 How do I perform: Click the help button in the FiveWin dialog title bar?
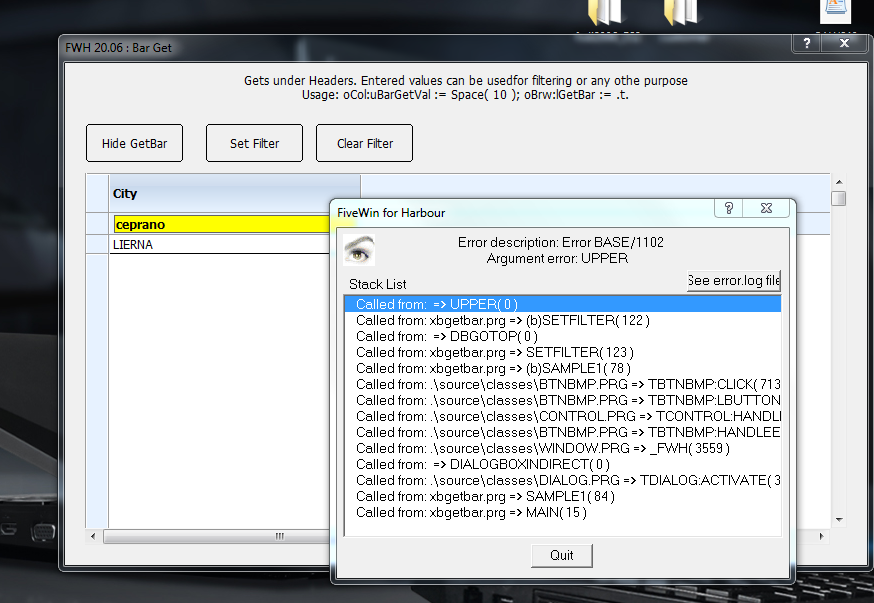click(729, 208)
